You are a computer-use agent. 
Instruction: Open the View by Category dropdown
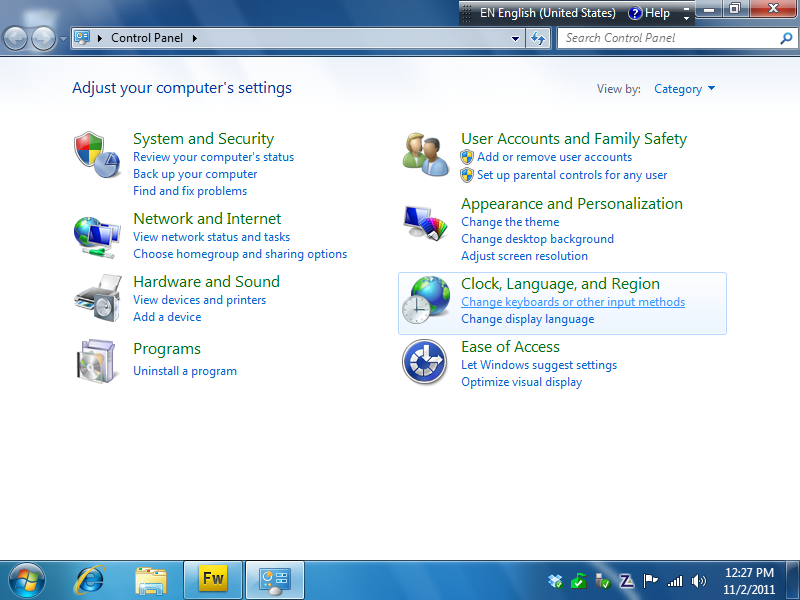coord(684,89)
